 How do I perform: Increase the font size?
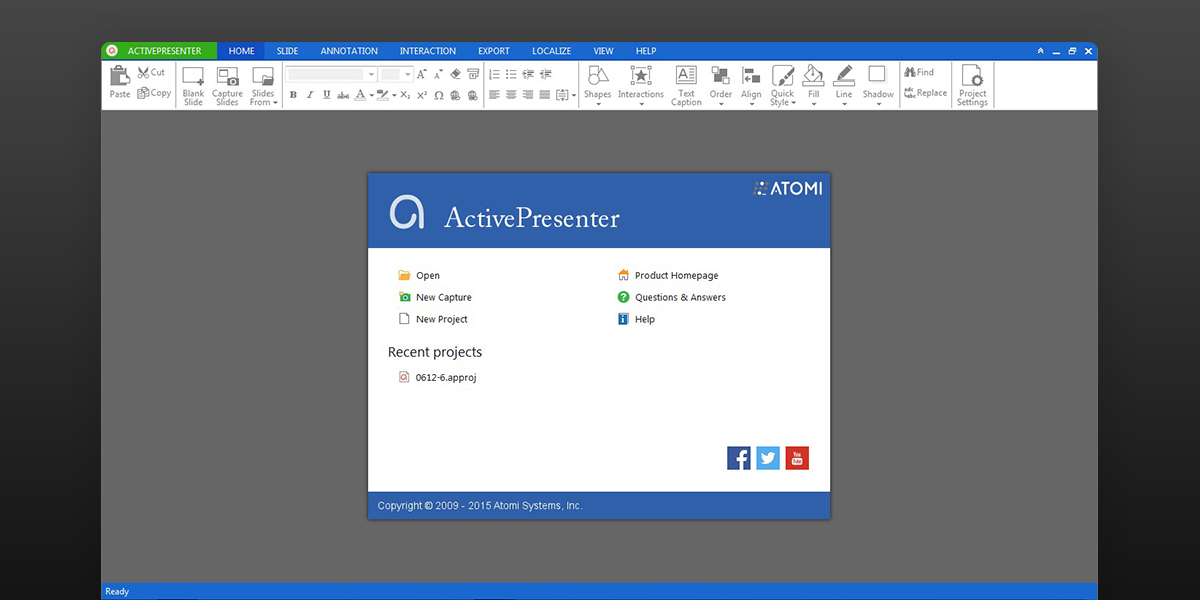click(422, 74)
